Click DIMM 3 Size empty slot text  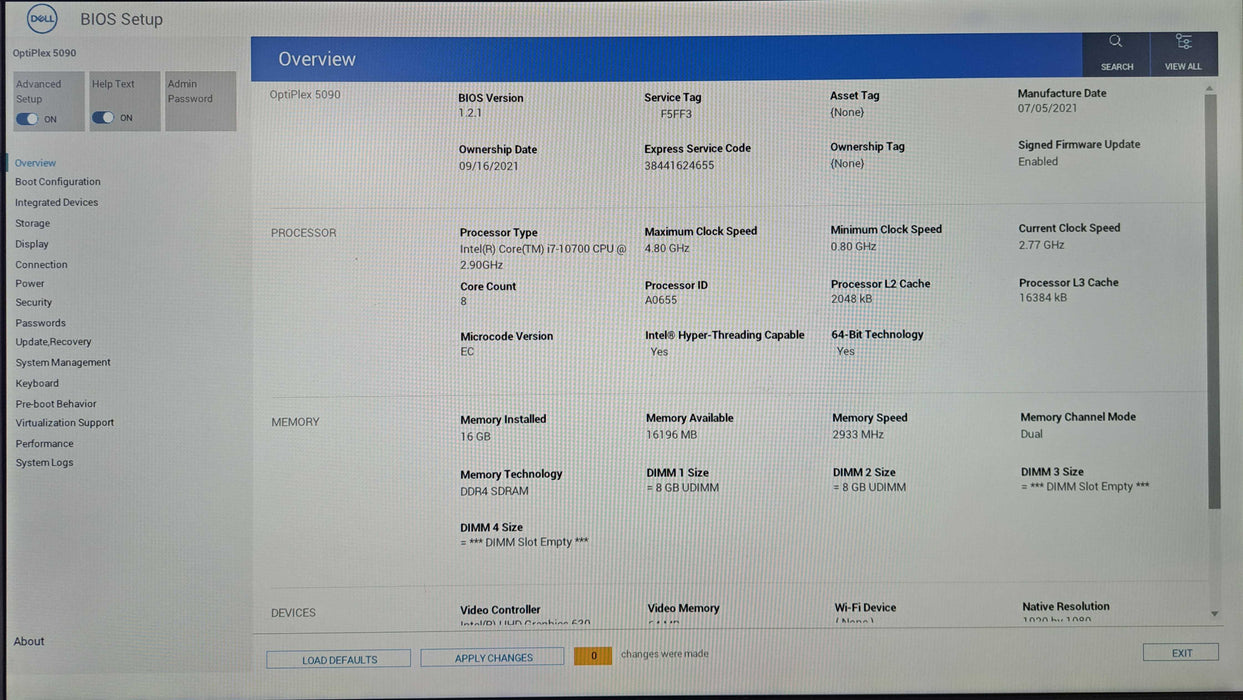[1085, 487]
